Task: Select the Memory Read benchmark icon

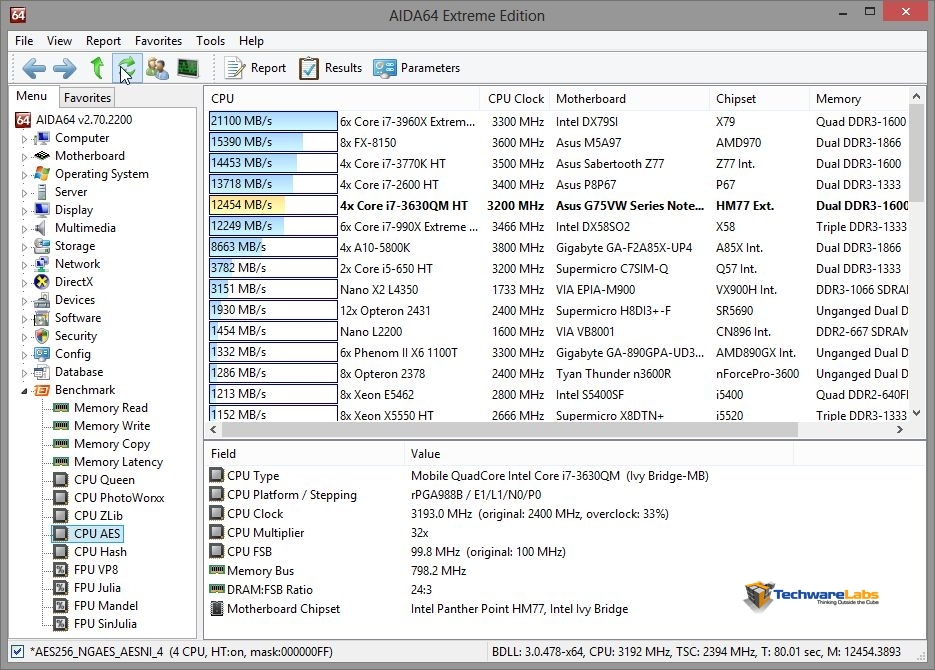Action: (x=61, y=408)
